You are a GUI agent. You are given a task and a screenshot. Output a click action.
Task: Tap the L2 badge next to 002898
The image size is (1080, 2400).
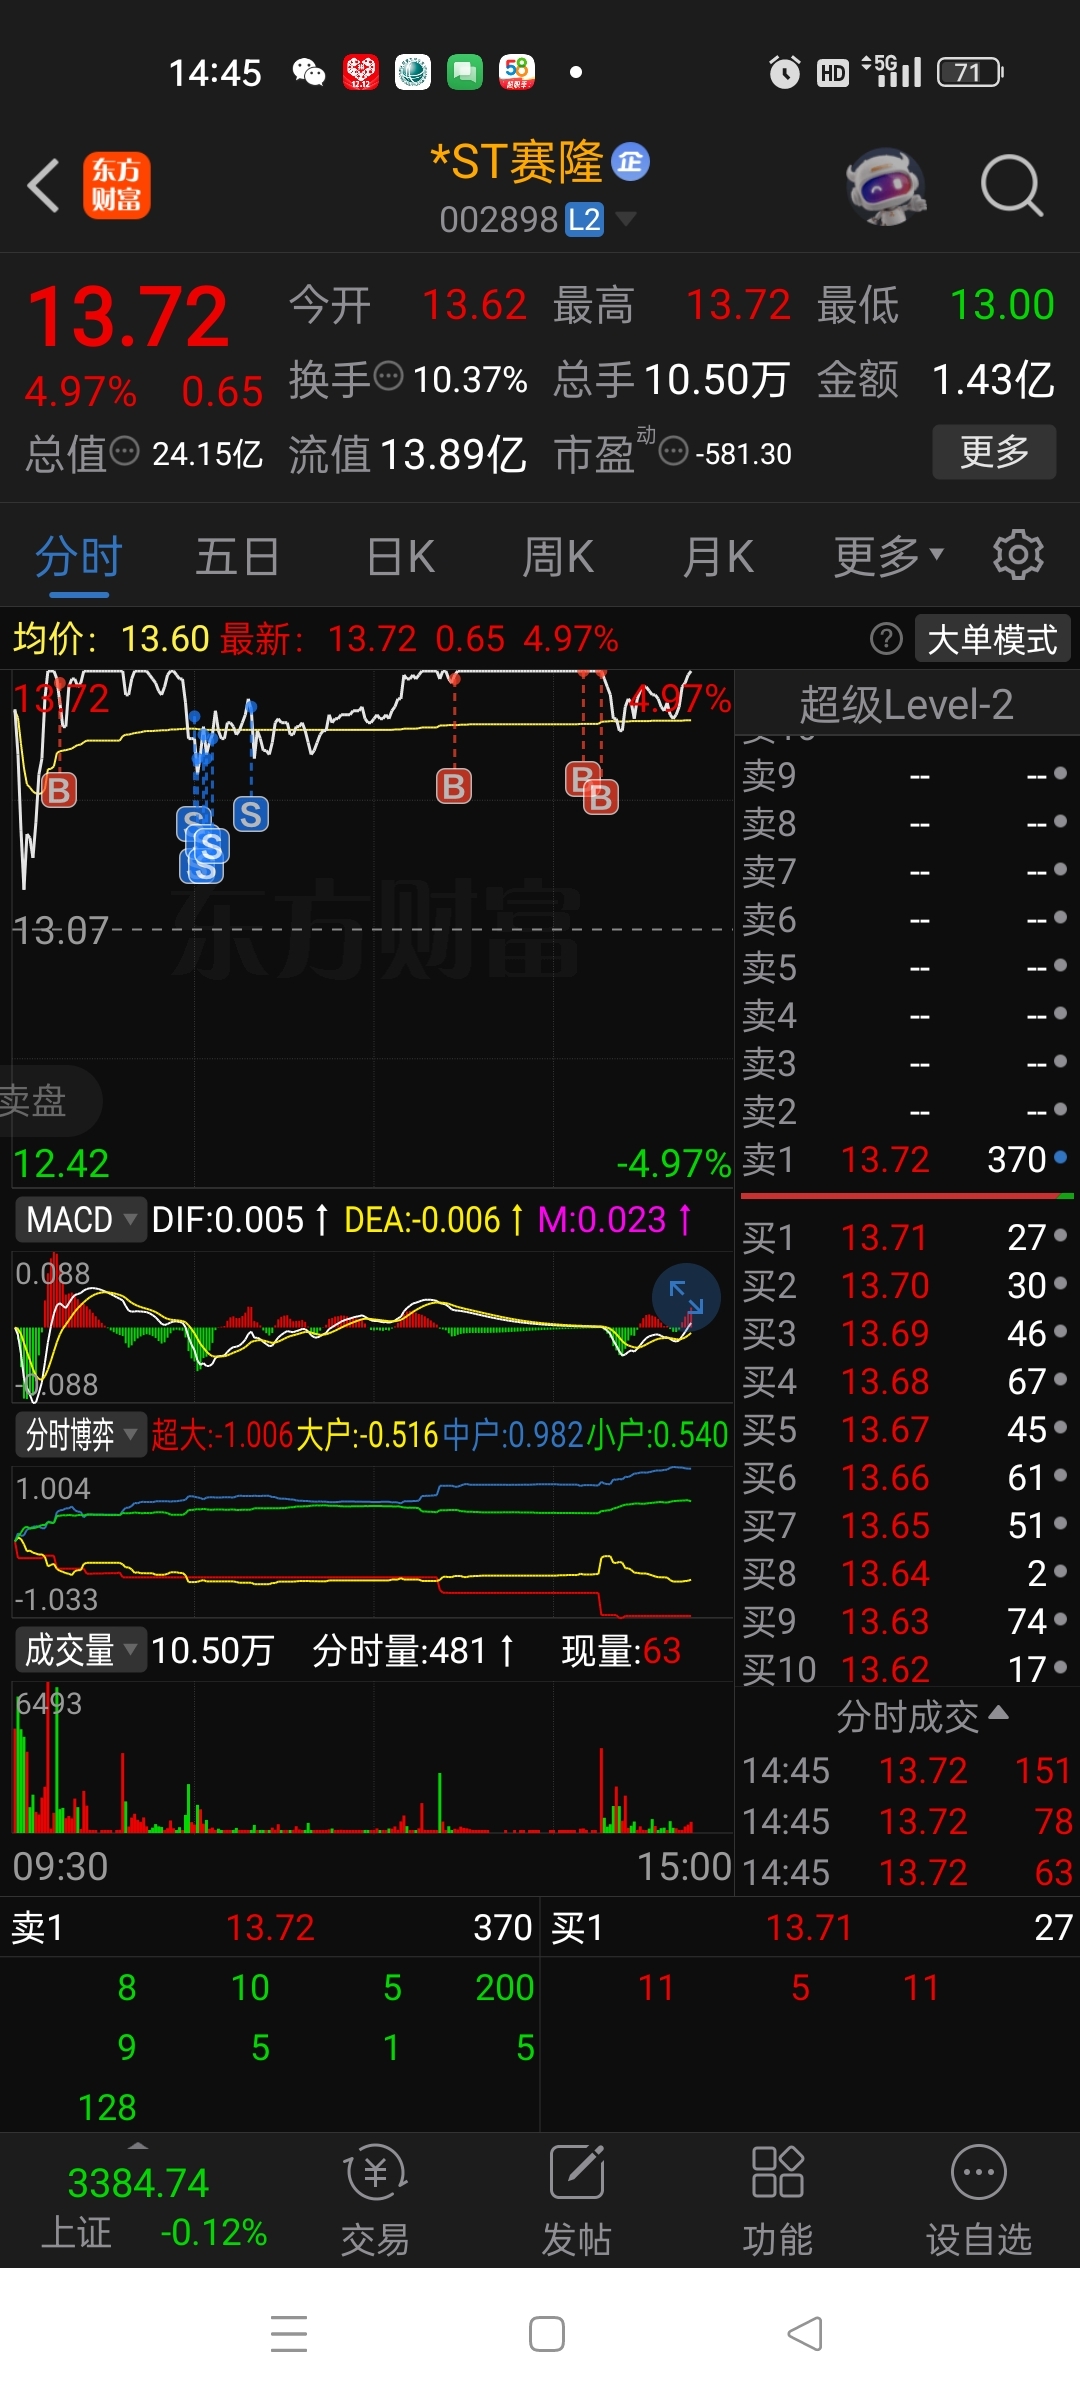pos(585,219)
